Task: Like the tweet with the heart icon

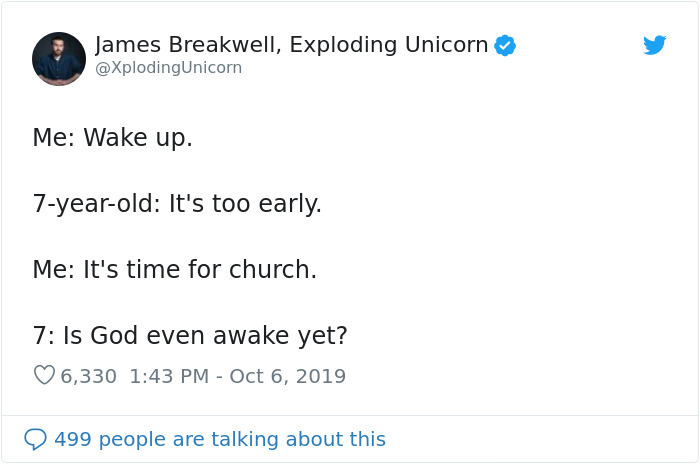Action: [44, 376]
